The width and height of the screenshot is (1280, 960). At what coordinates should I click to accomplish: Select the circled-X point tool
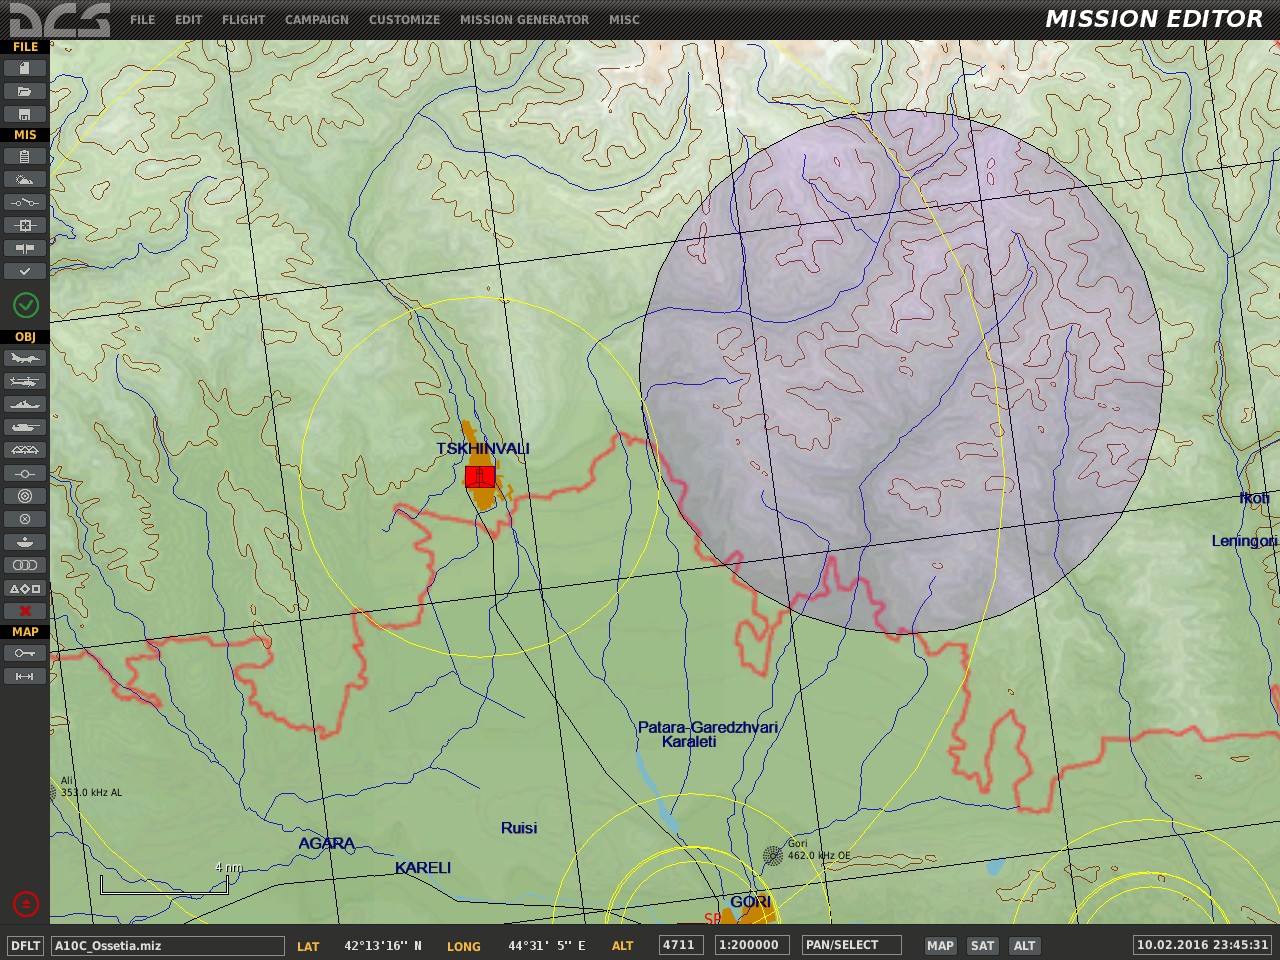coord(25,519)
